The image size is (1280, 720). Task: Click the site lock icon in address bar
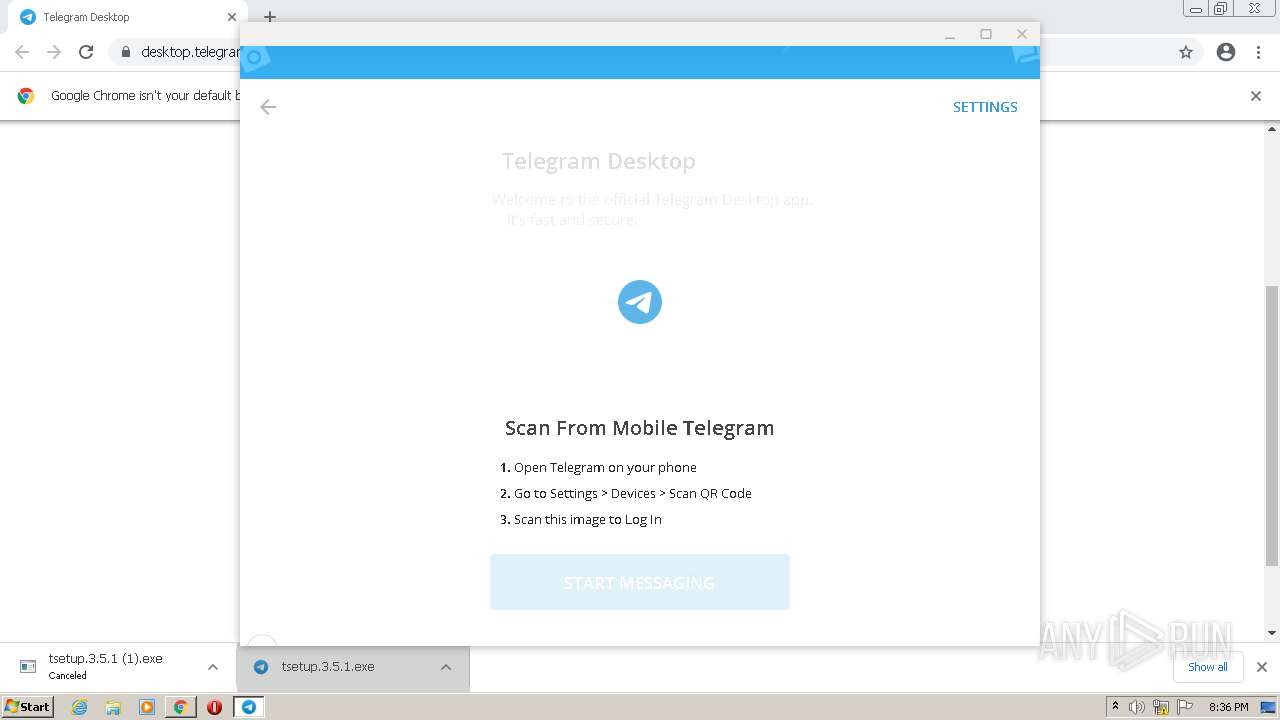point(125,52)
